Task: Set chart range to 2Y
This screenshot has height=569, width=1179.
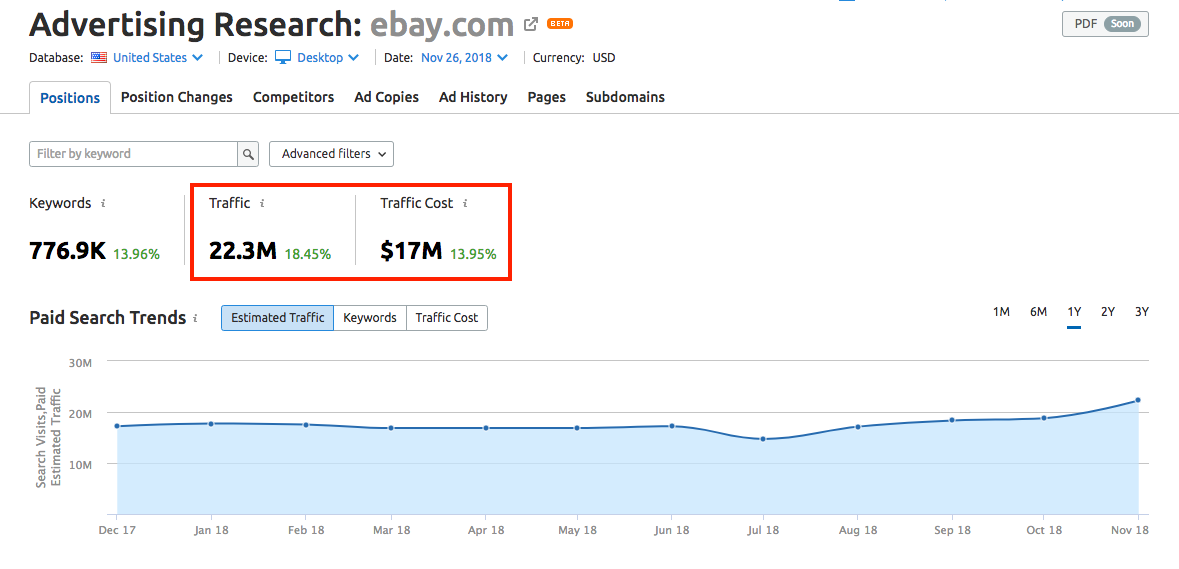Action: pos(1108,312)
